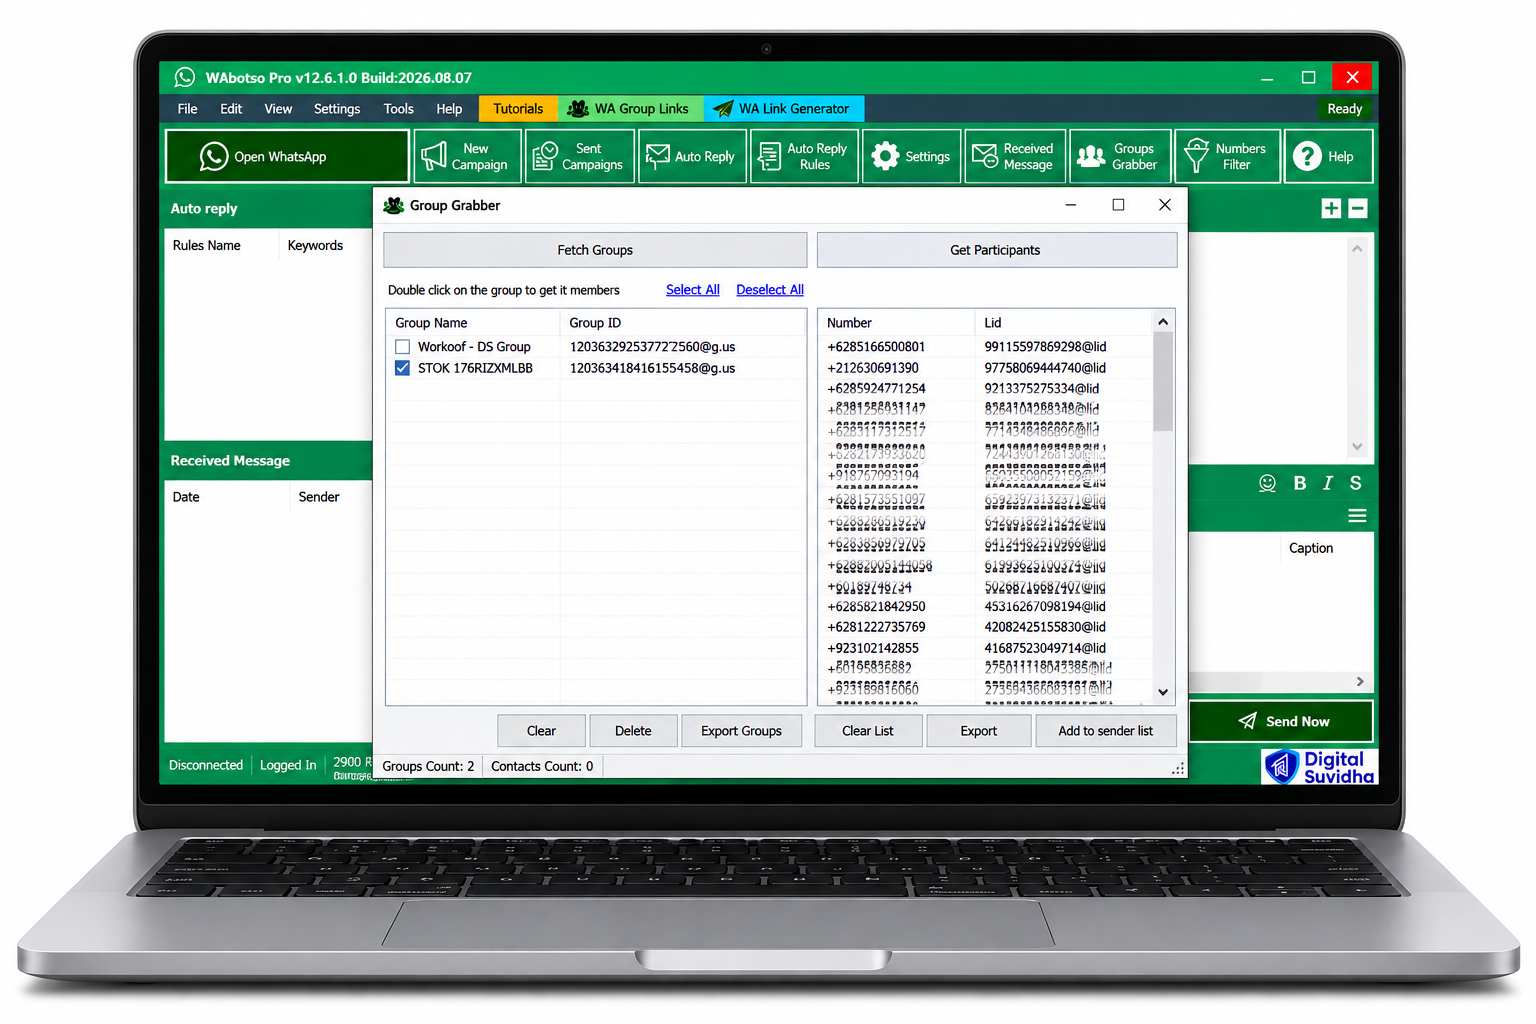
Task: Click the Fetch Groups button
Action: point(595,250)
